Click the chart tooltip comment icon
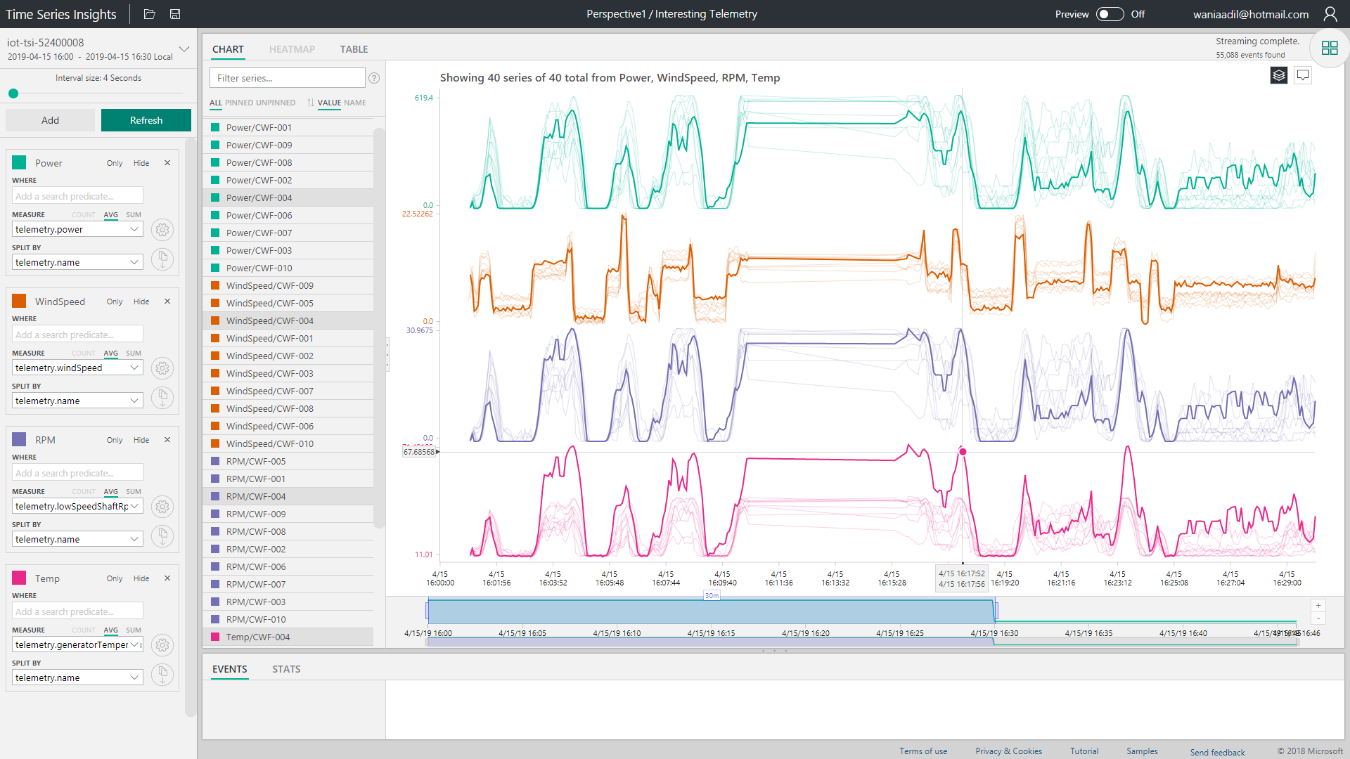The image size is (1350, 759). (x=1303, y=75)
